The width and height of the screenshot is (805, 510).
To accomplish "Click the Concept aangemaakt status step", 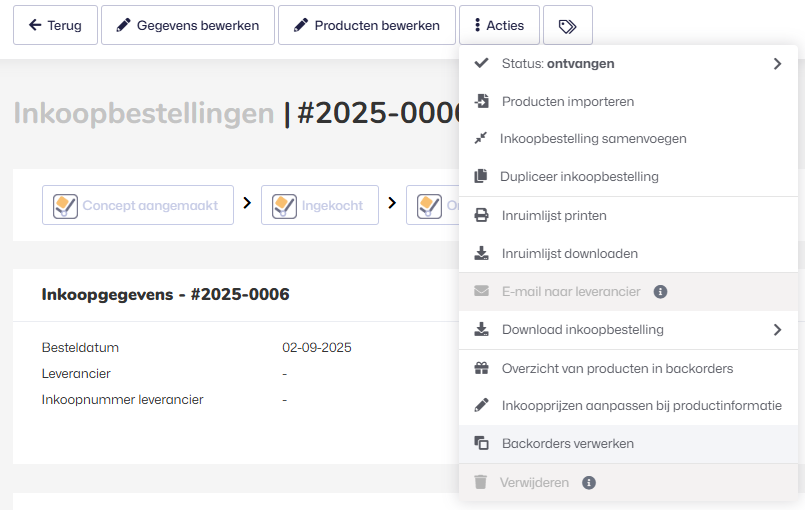I will [137, 205].
